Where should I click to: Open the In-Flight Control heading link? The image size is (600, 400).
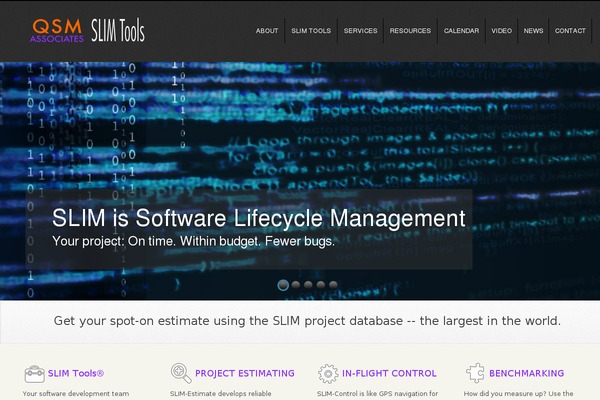(x=389, y=373)
